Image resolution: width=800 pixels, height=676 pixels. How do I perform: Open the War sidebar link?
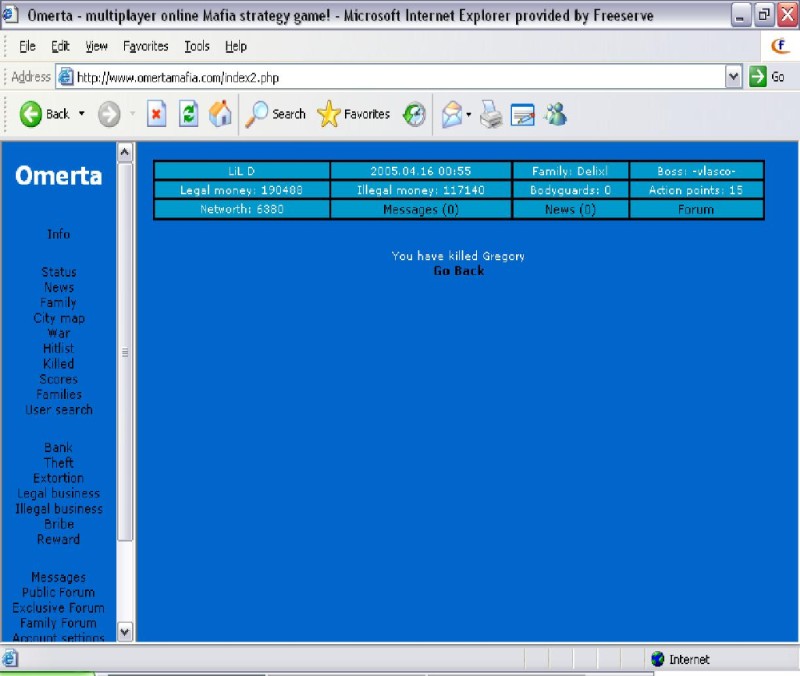[59, 333]
